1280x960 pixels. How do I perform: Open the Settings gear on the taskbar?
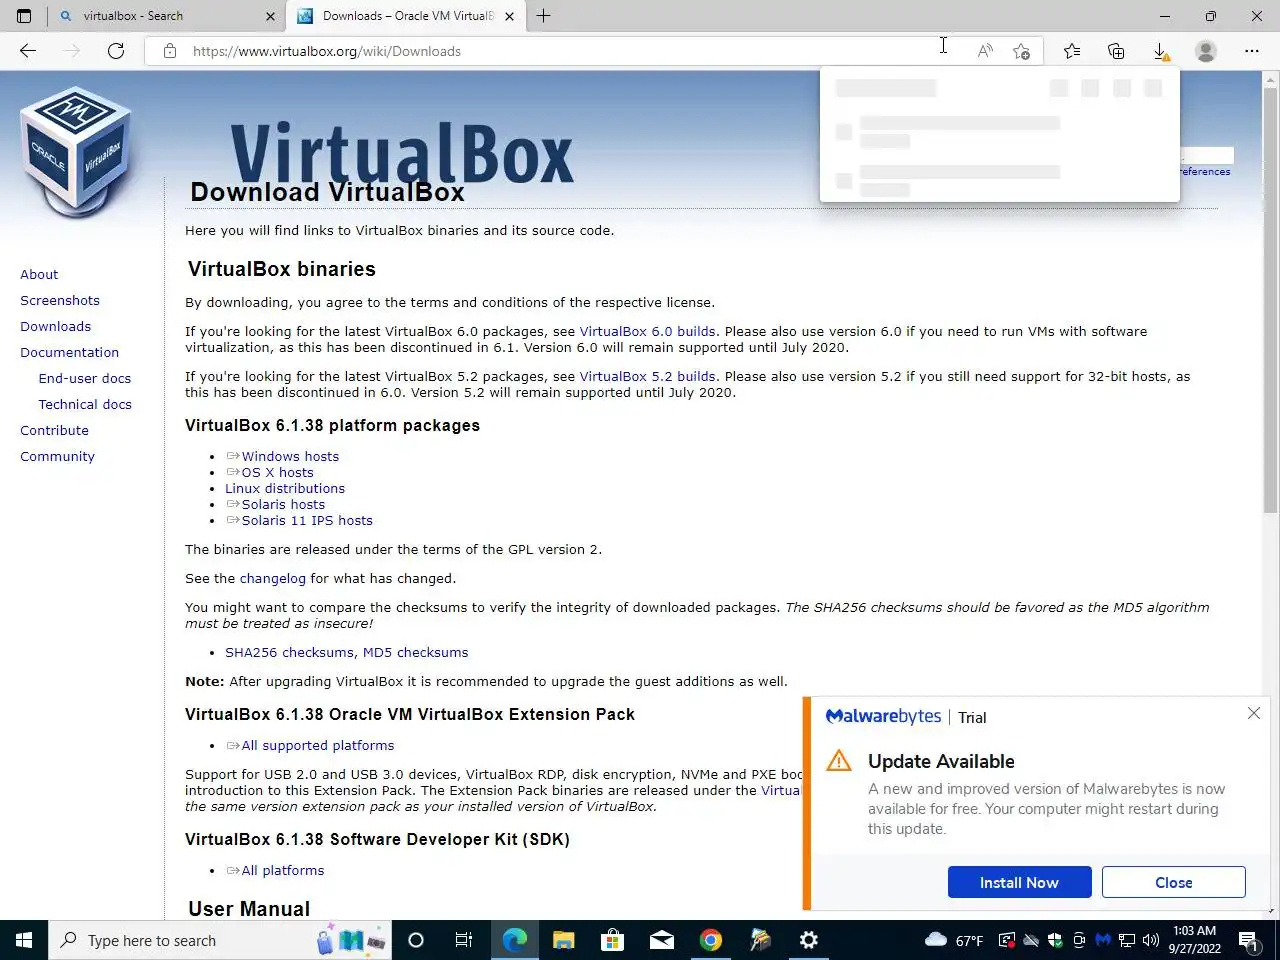tap(808, 940)
